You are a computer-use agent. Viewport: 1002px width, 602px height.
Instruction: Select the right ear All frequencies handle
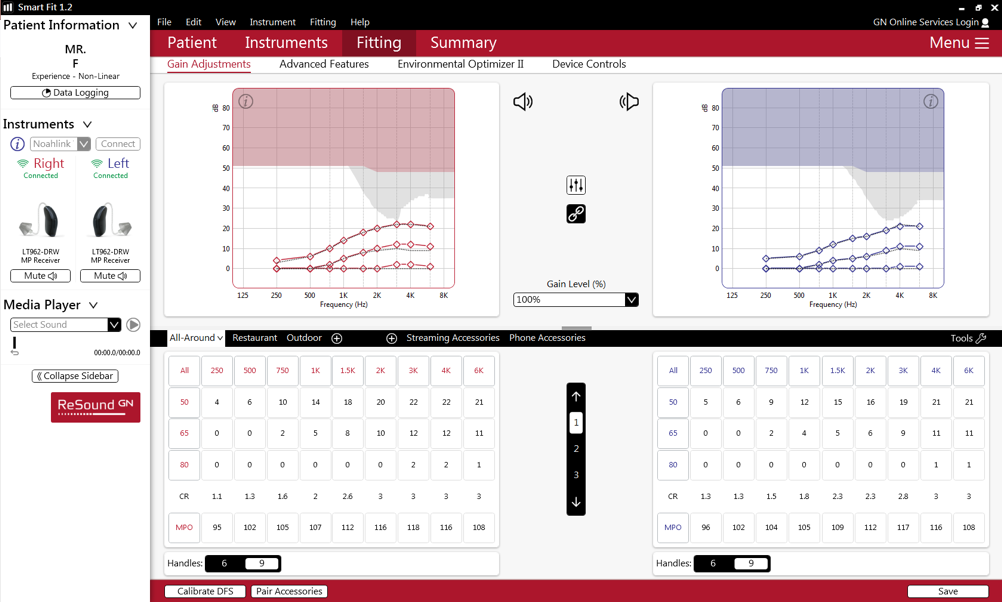tap(184, 371)
